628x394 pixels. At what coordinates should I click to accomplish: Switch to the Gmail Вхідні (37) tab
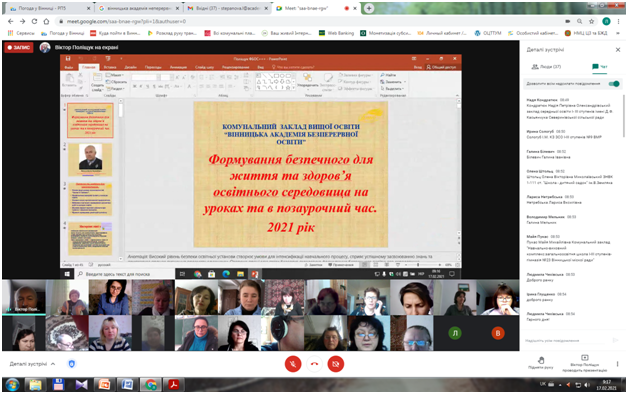coord(227,8)
